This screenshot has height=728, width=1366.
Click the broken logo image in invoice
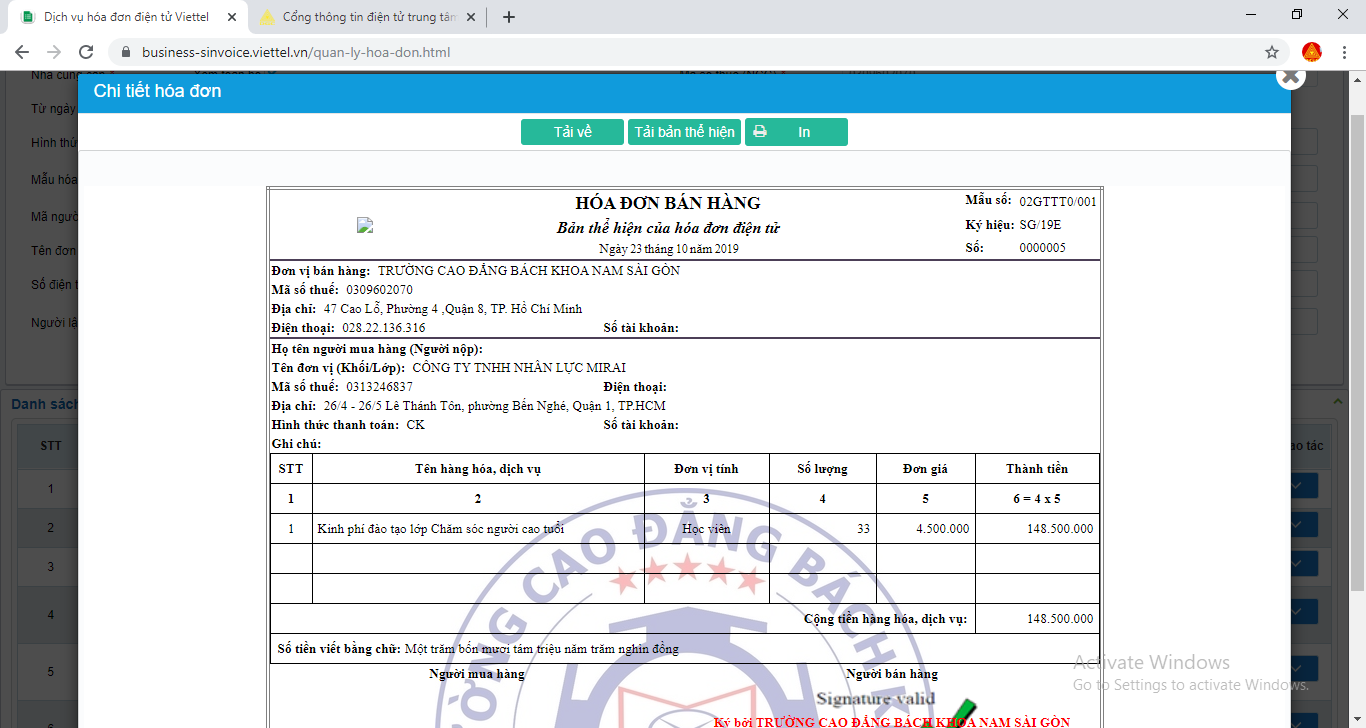pyautogui.click(x=365, y=226)
